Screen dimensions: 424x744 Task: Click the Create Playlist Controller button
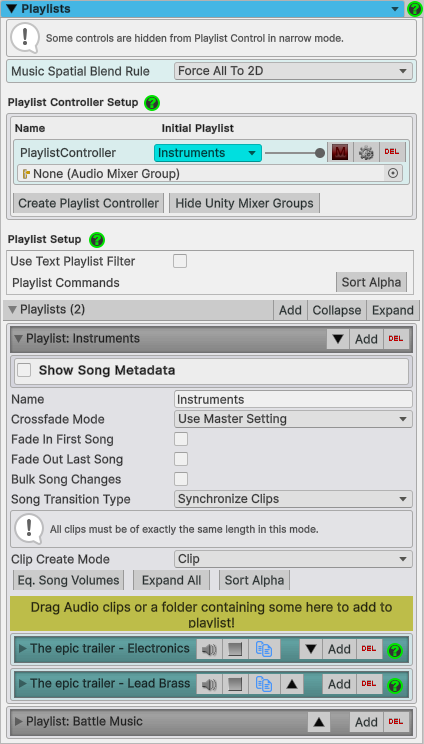88,203
